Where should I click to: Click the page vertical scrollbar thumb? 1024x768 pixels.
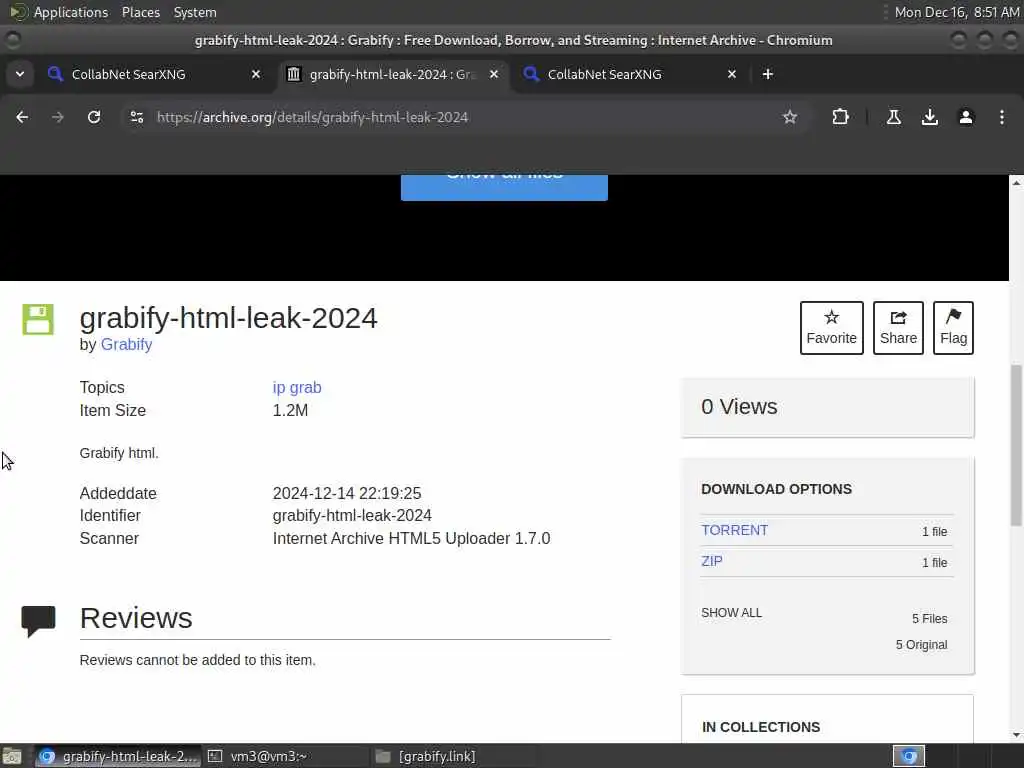point(1016,444)
